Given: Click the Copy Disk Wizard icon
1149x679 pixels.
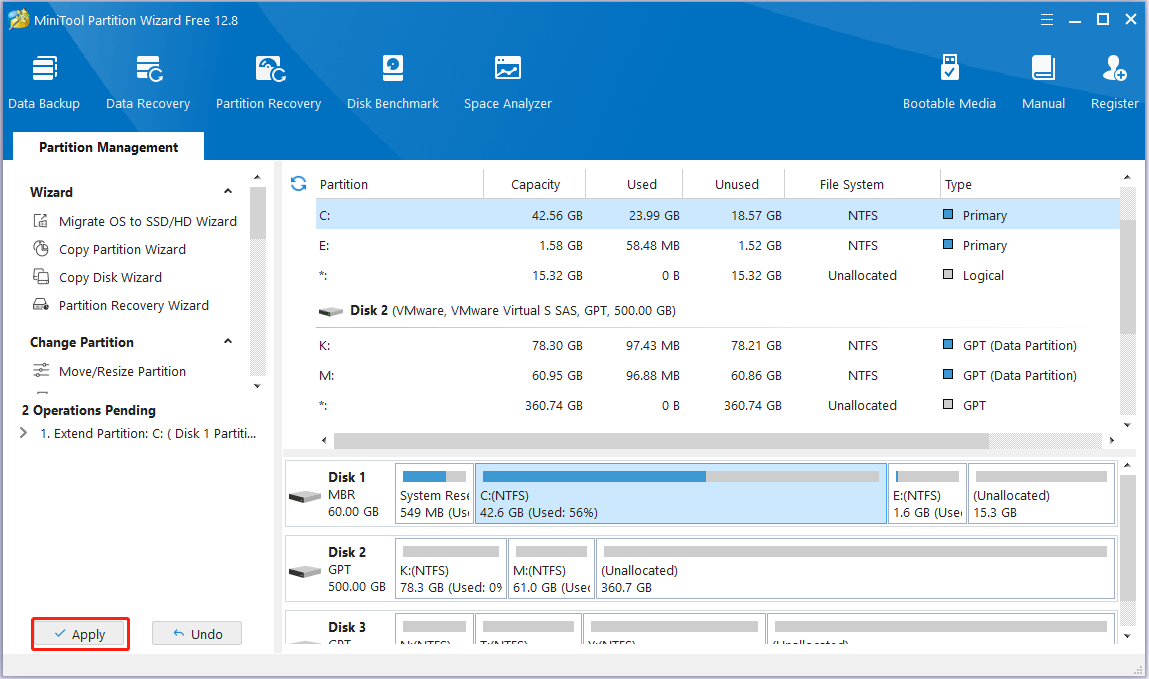Looking at the screenshot, I should coord(41,276).
